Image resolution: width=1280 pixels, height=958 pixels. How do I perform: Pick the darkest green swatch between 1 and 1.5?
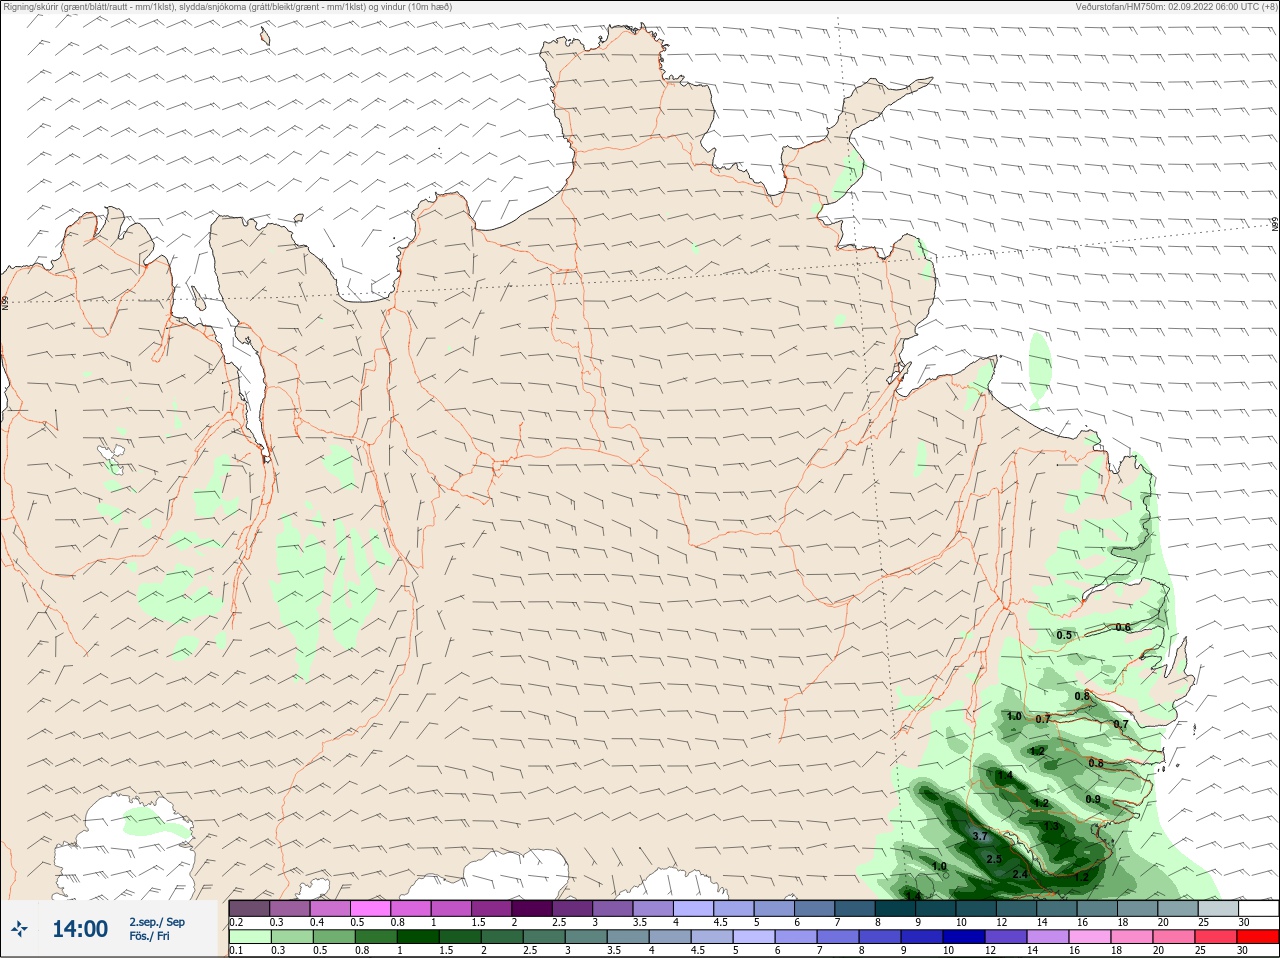416,937
